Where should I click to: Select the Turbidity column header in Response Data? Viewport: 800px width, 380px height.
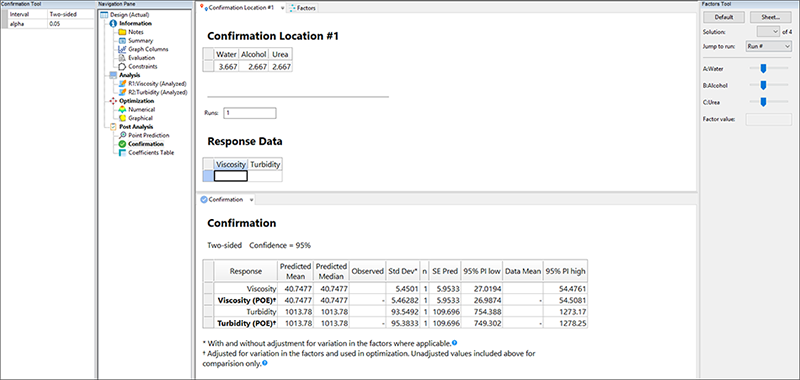pos(265,164)
